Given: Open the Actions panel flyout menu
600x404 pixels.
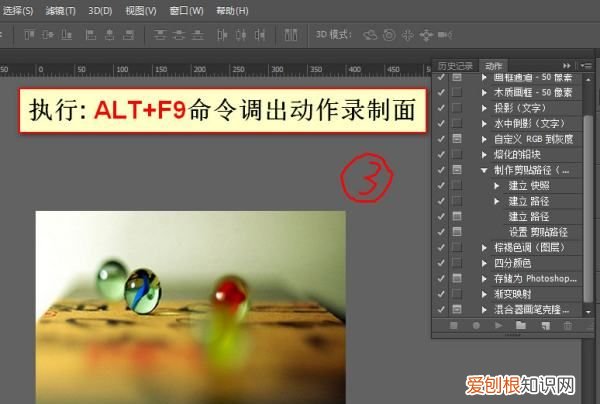Looking at the screenshot, I should pos(586,66).
